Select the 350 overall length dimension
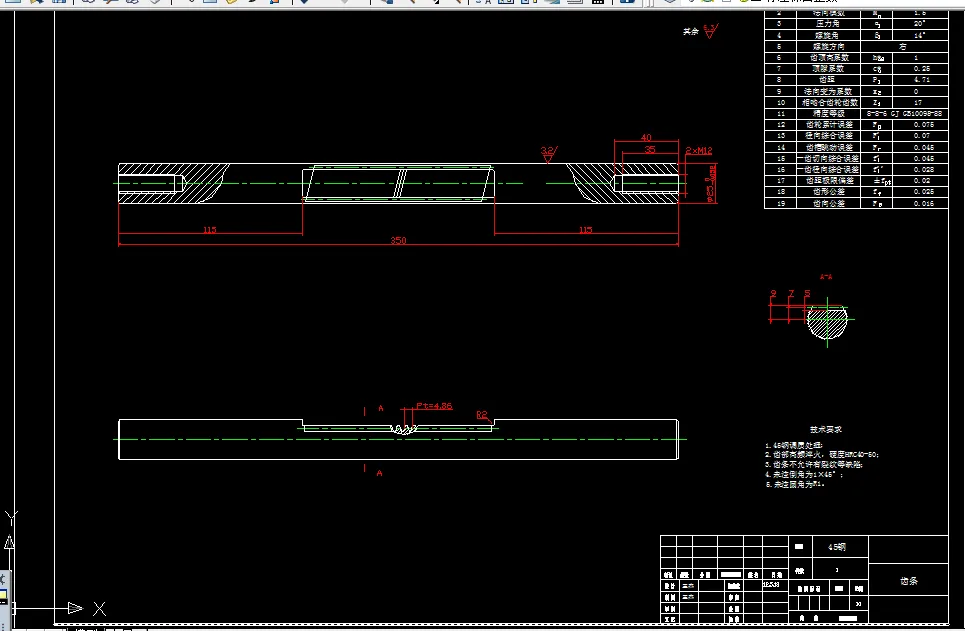965x631 pixels. [398, 240]
